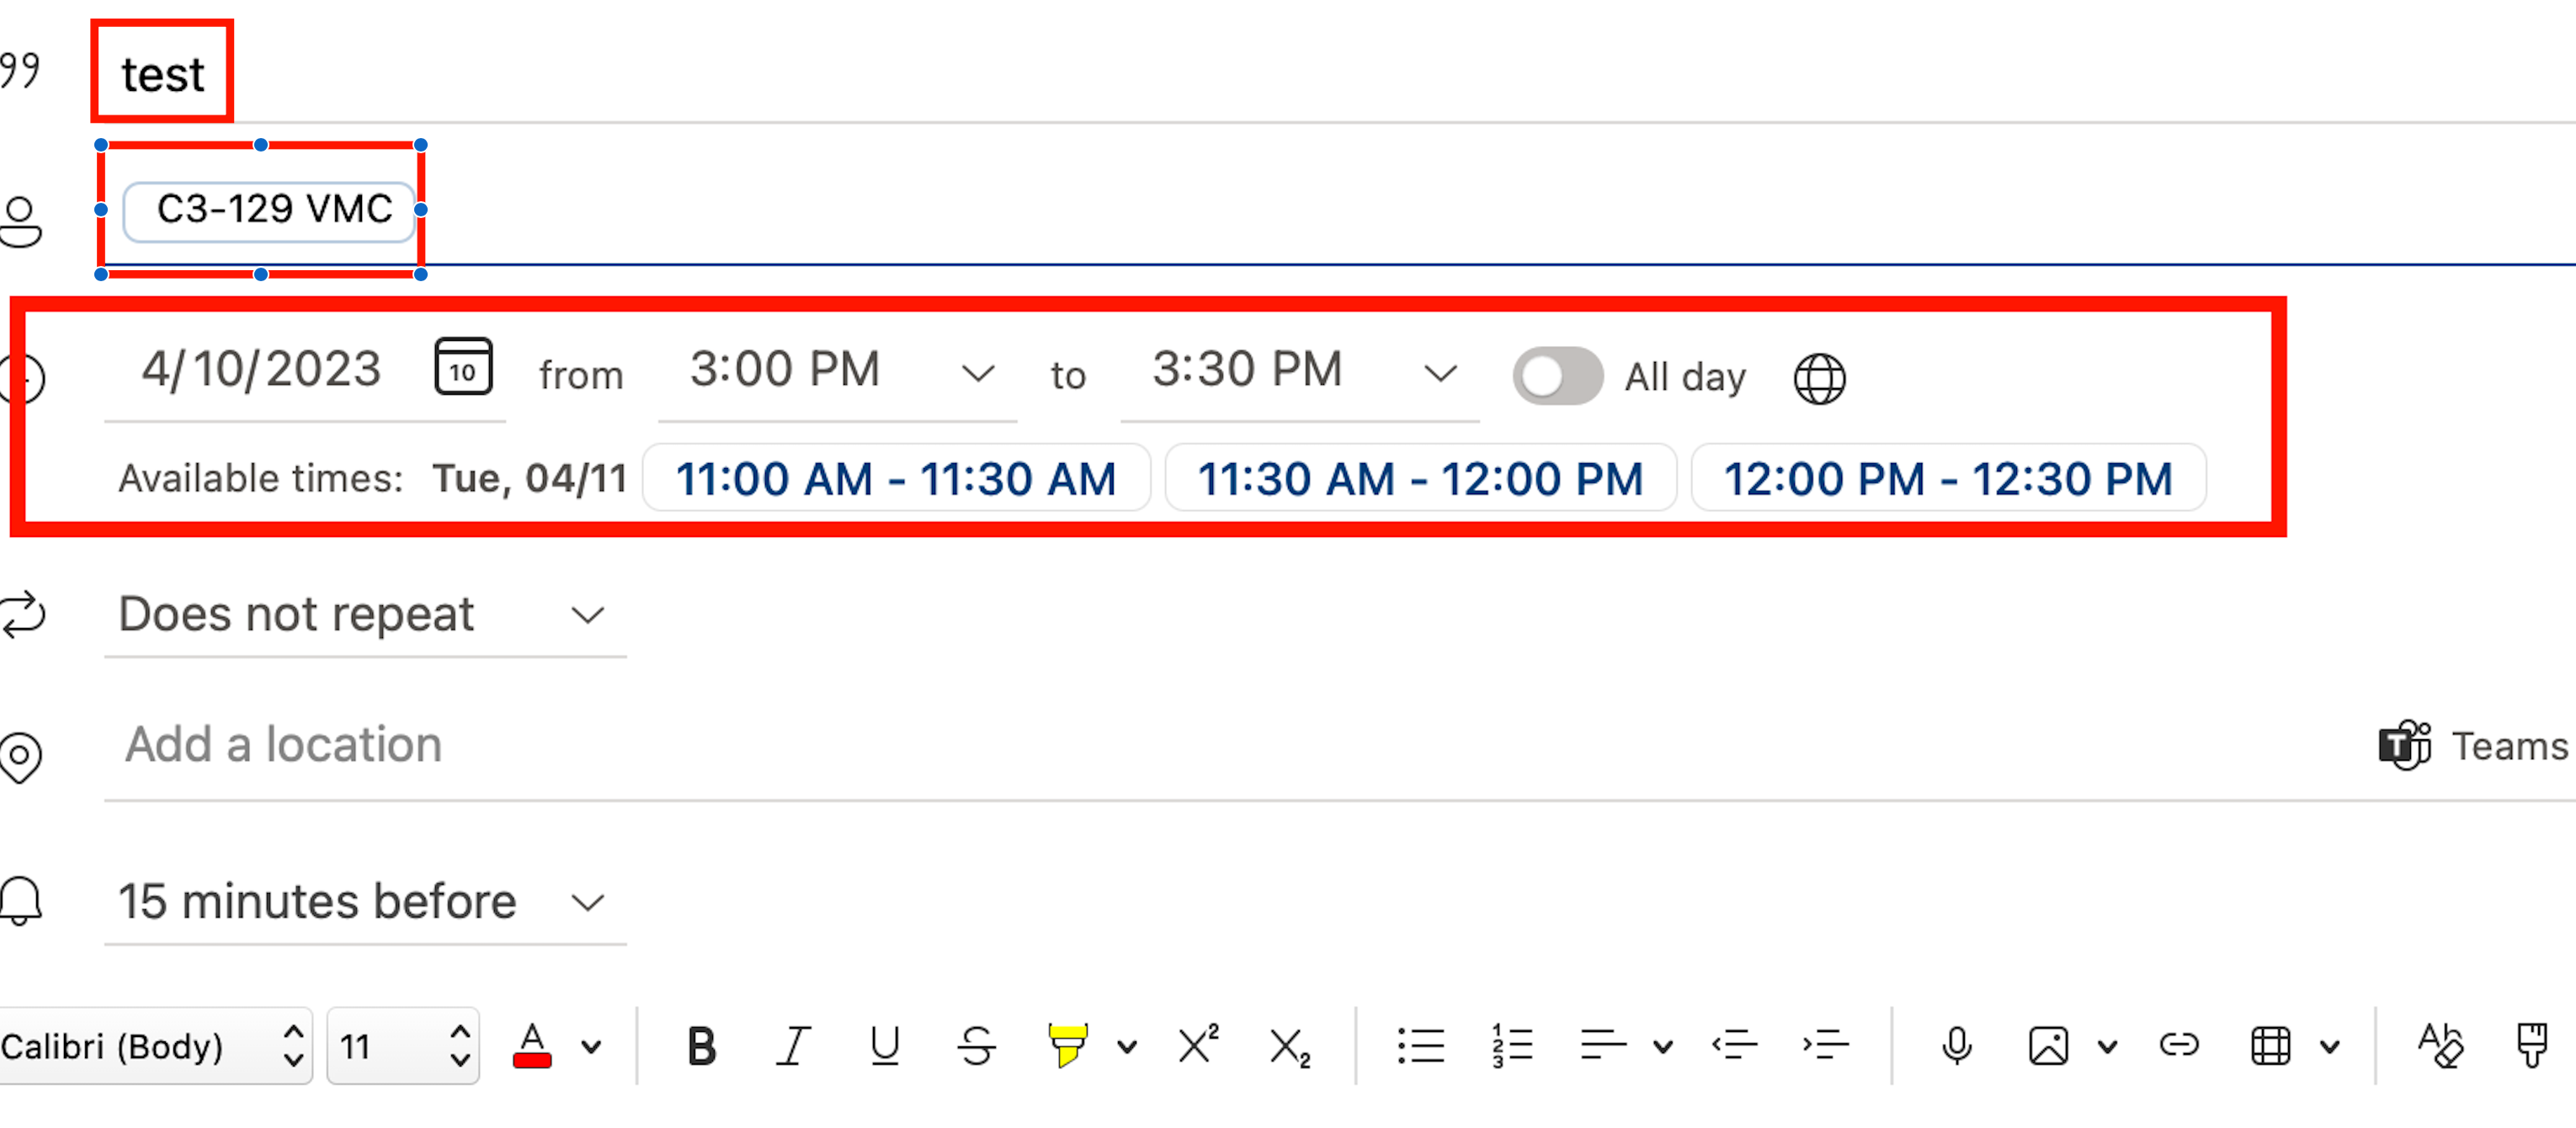Choose the 12:00 PM - 12:30 PM slot
The height and width of the screenshot is (1128, 2576).
coord(1947,479)
